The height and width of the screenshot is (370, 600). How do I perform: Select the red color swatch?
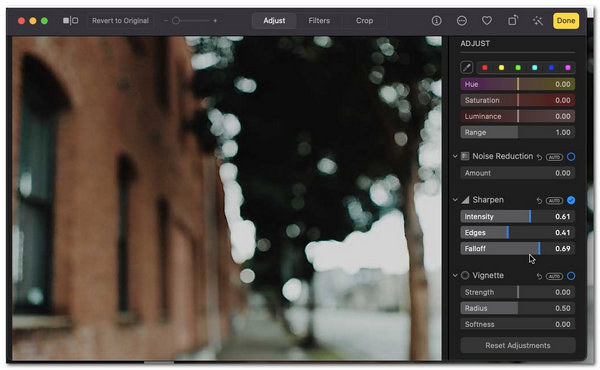485,68
